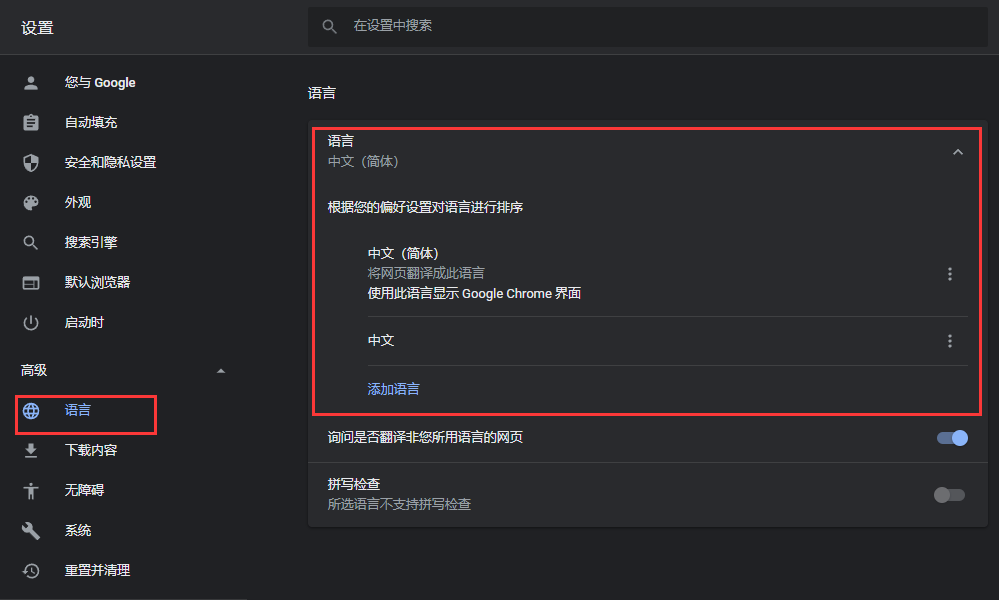Open 您与 Google settings section
This screenshot has height=600, width=999.
click(x=100, y=83)
